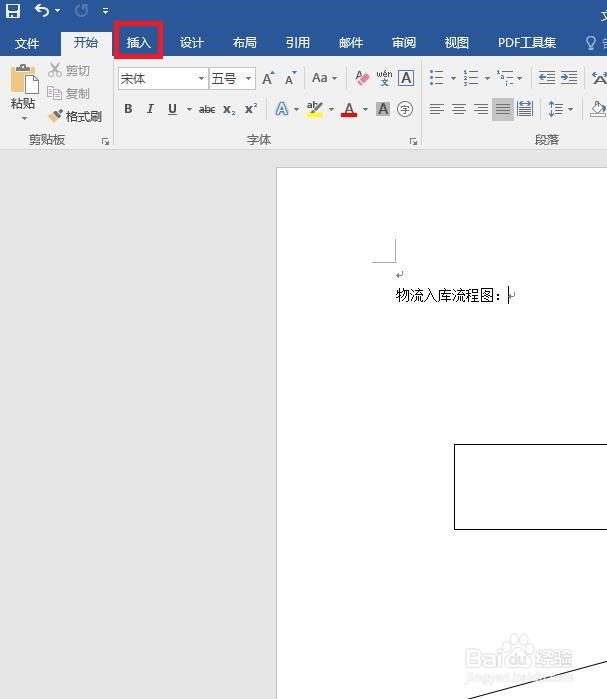Toggle the active Justify alignment icon
The image size is (607, 699).
(503, 109)
